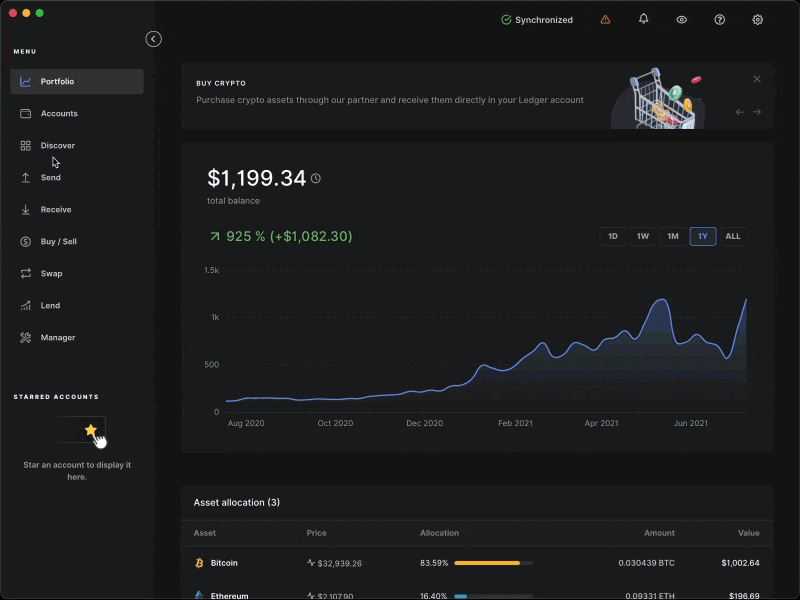The height and width of the screenshot is (600, 800).
Task: Open Portfolio from the menu
Action: 77,82
